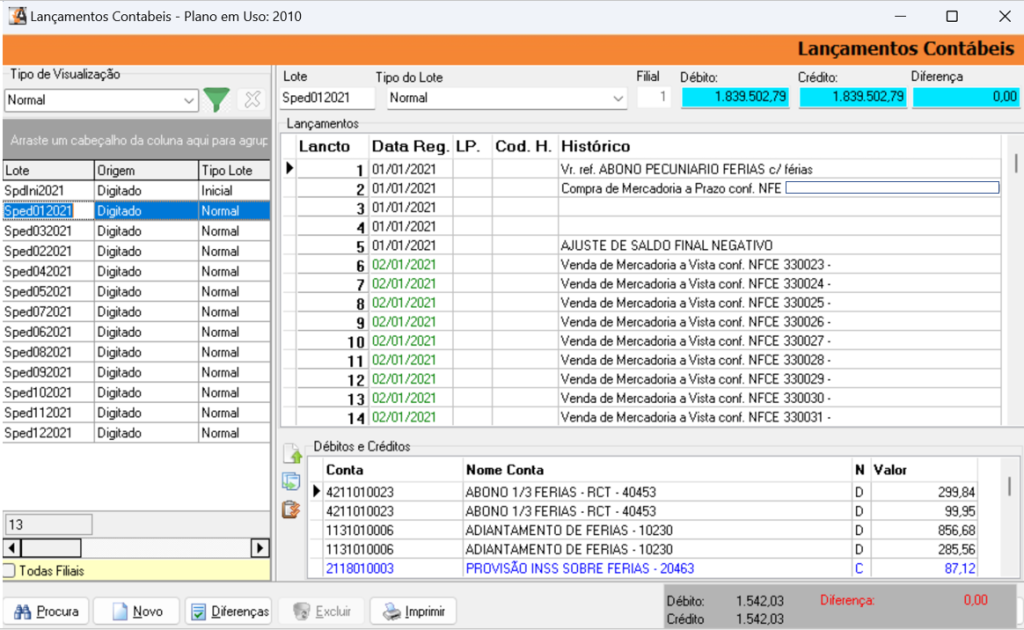Click the Valor column header
Image resolution: width=1024 pixels, height=630 pixels.
click(924, 470)
